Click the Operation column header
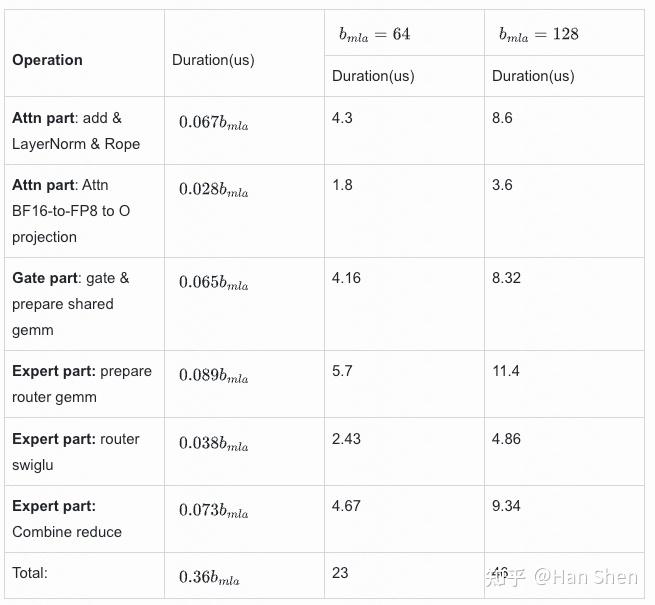The width and height of the screenshot is (655, 605). pyautogui.click(x=84, y=53)
